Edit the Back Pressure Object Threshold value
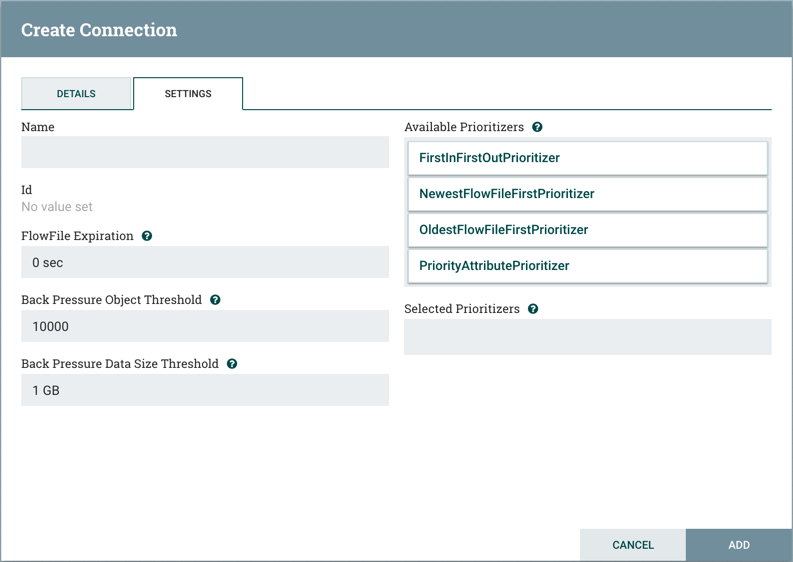Image resolution: width=793 pixels, height=562 pixels. 205,326
